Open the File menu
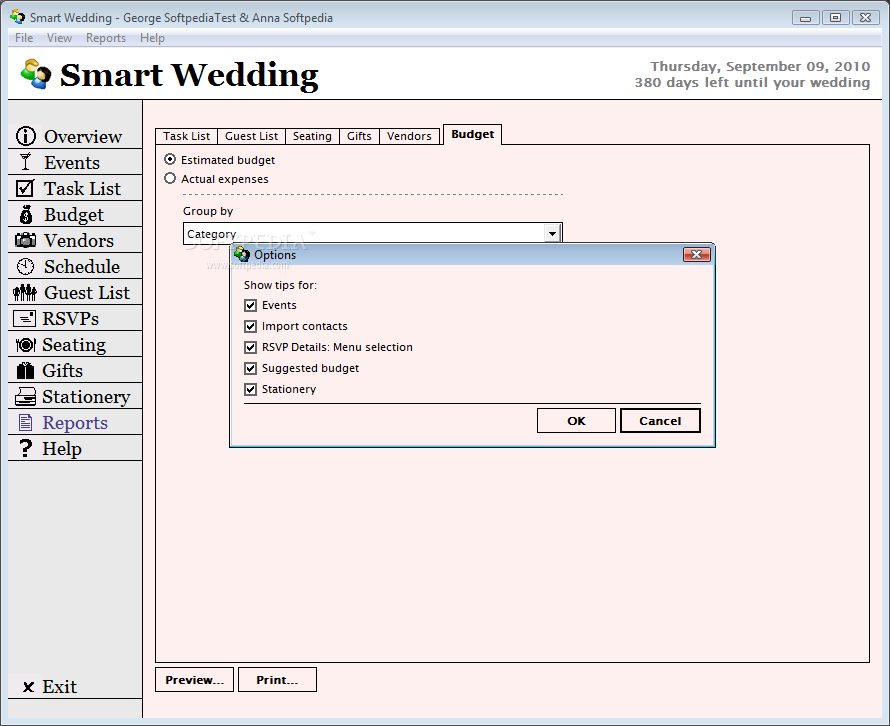 24,38
